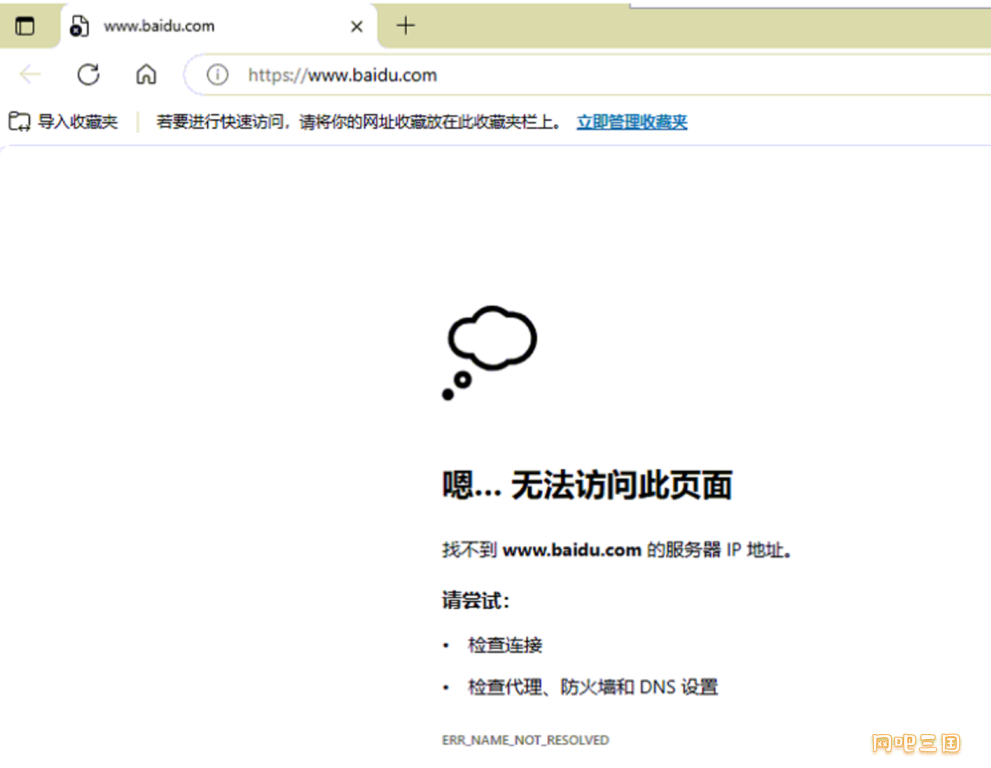The width and height of the screenshot is (991, 768).
Task: Click the 检查代理、防火墙和 DNS 设置 suggestion
Action: click(593, 687)
